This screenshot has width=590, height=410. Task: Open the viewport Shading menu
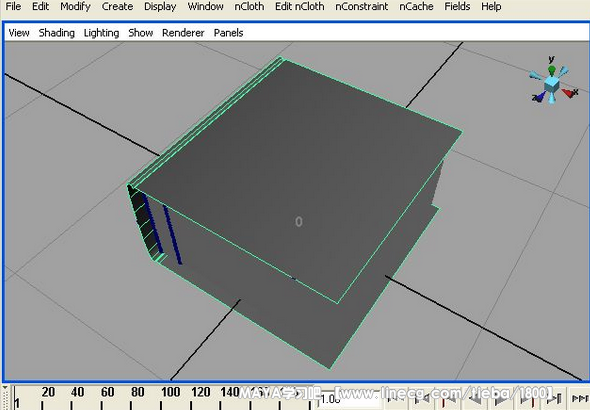tap(56, 33)
